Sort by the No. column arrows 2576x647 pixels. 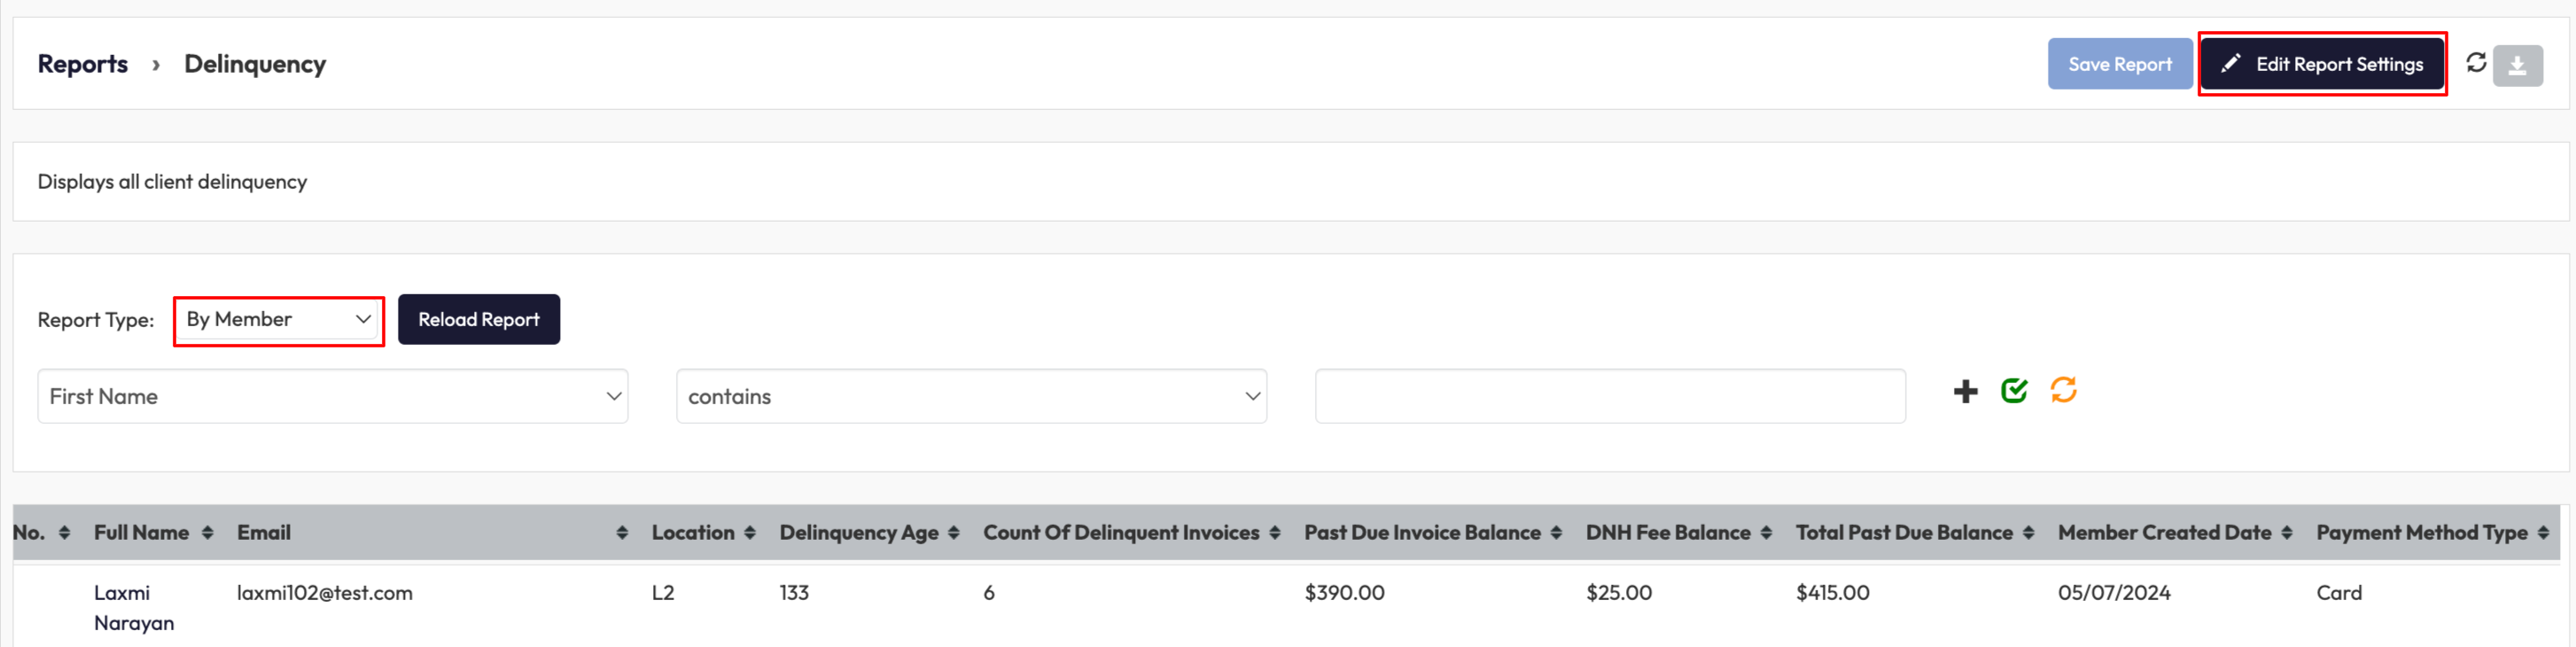(64, 533)
